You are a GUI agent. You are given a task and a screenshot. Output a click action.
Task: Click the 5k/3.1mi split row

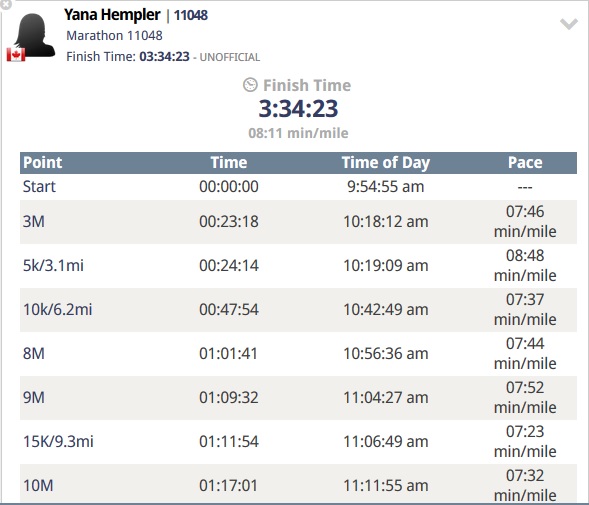298,266
